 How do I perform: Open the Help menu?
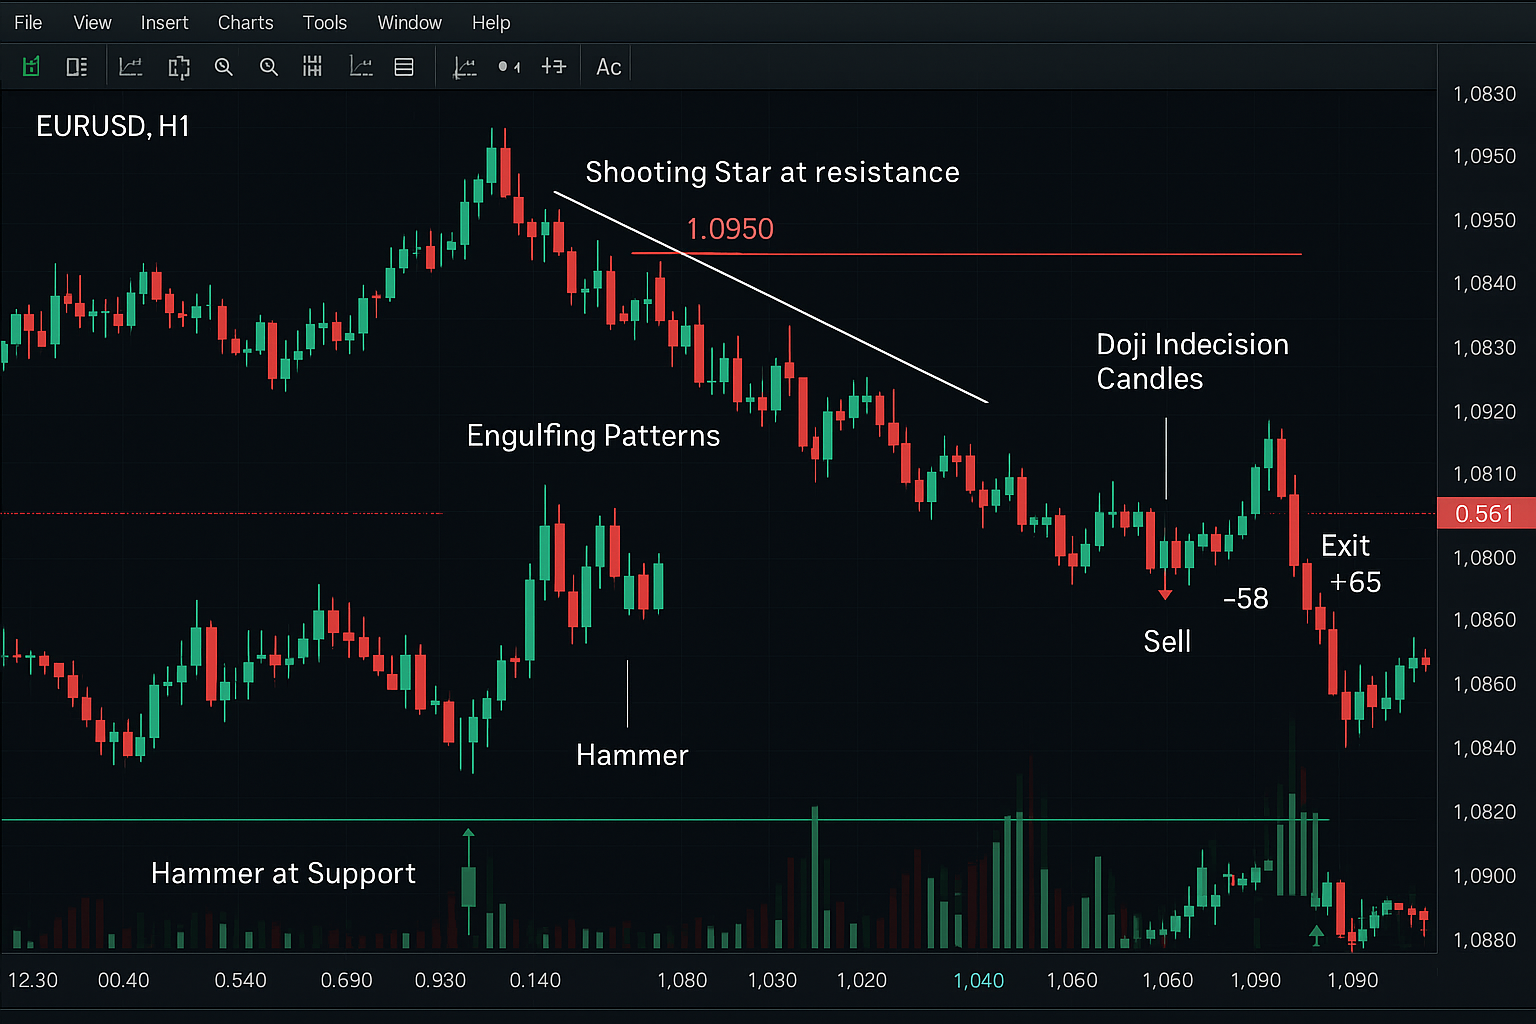tap(491, 22)
